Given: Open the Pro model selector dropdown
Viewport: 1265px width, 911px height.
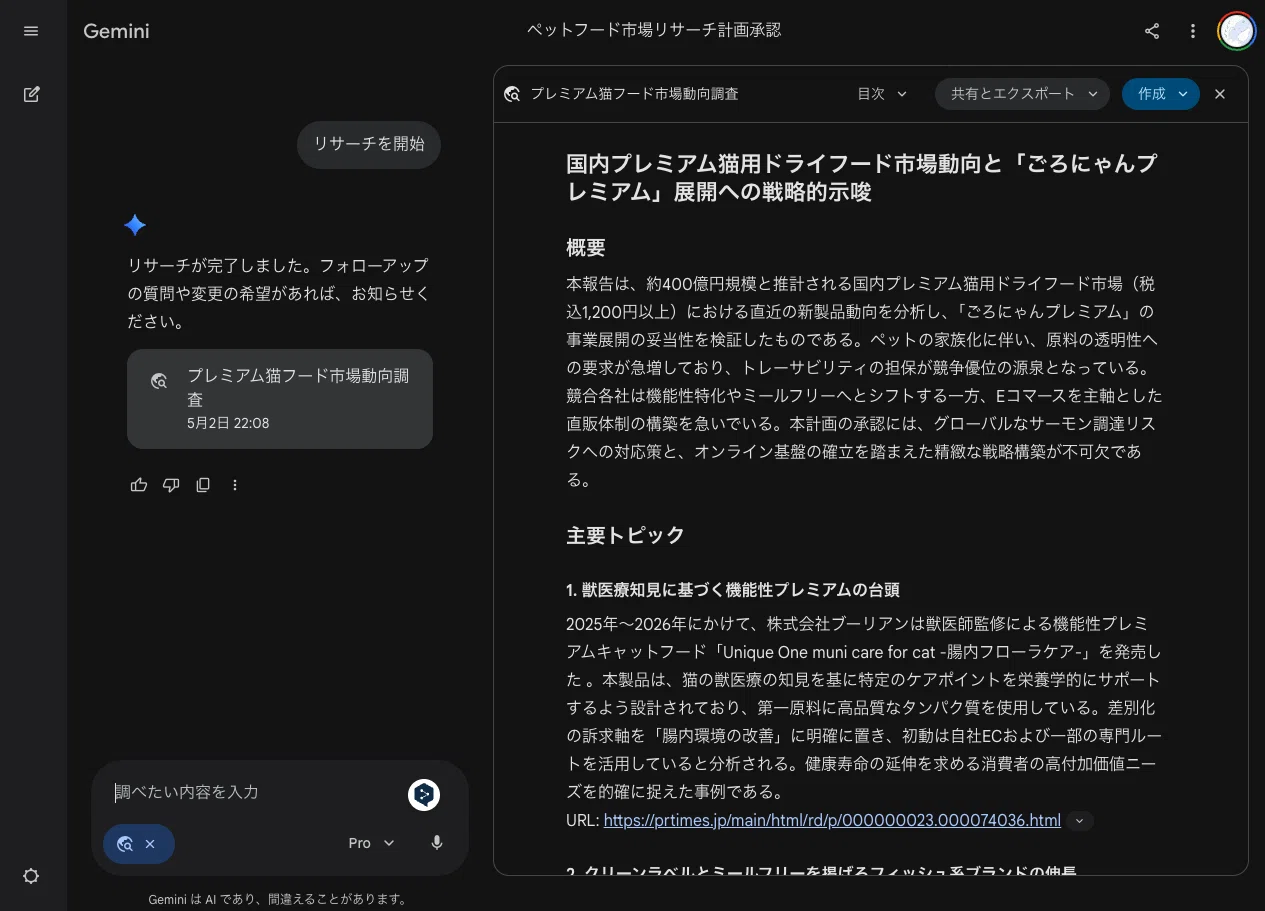Looking at the screenshot, I should click(x=372, y=843).
